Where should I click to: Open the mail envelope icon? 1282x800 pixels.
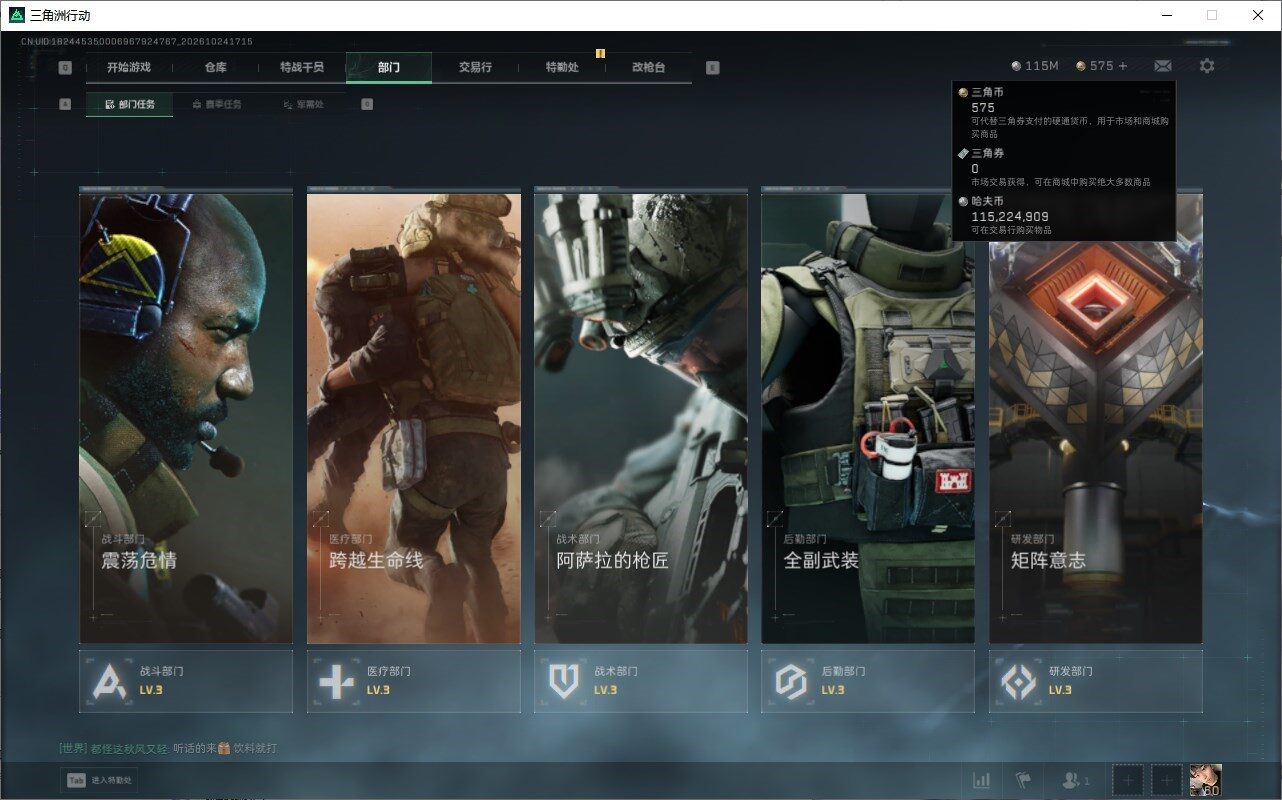pyautogui.click(x=1163, y=66)
